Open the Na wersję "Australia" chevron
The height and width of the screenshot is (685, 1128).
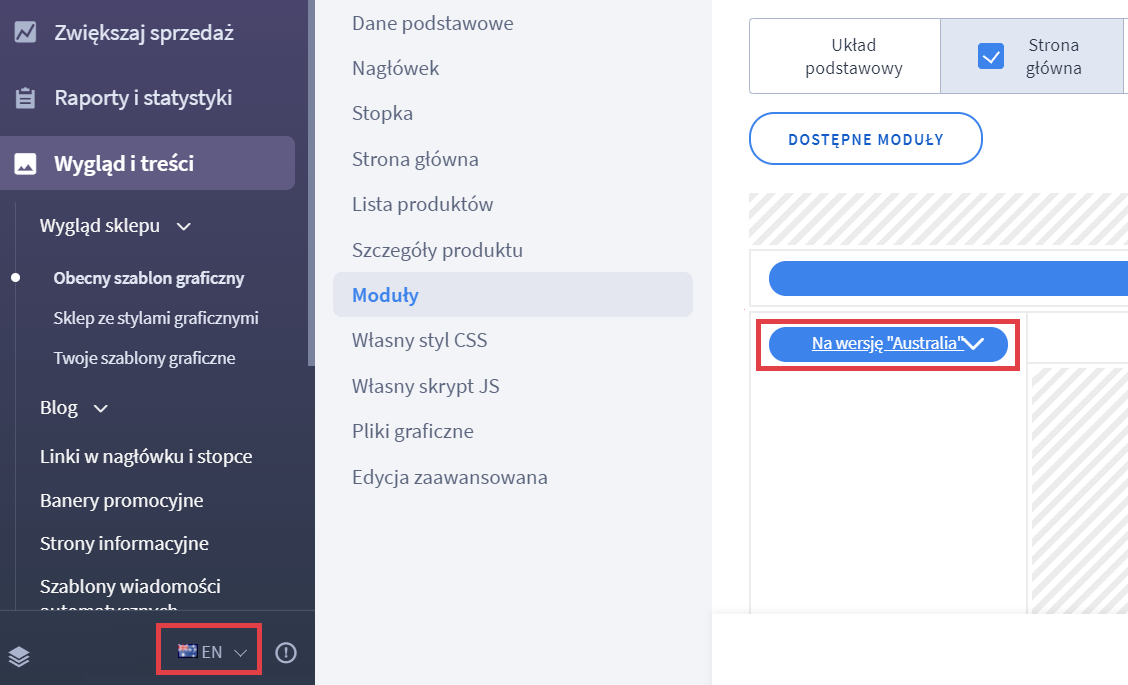(974, 344)
